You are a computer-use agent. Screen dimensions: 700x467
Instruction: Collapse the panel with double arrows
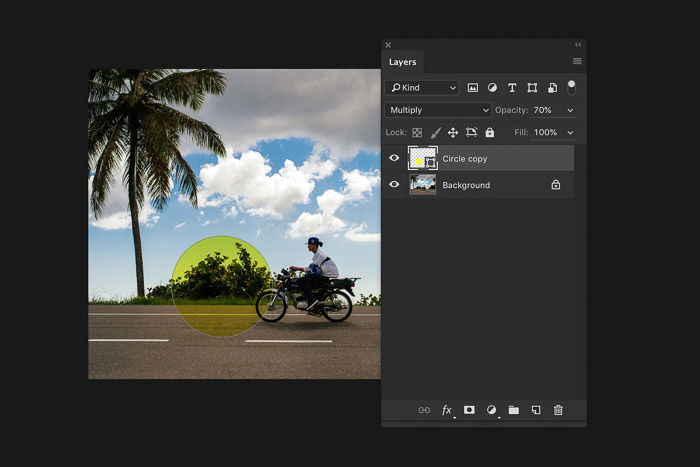577,45
